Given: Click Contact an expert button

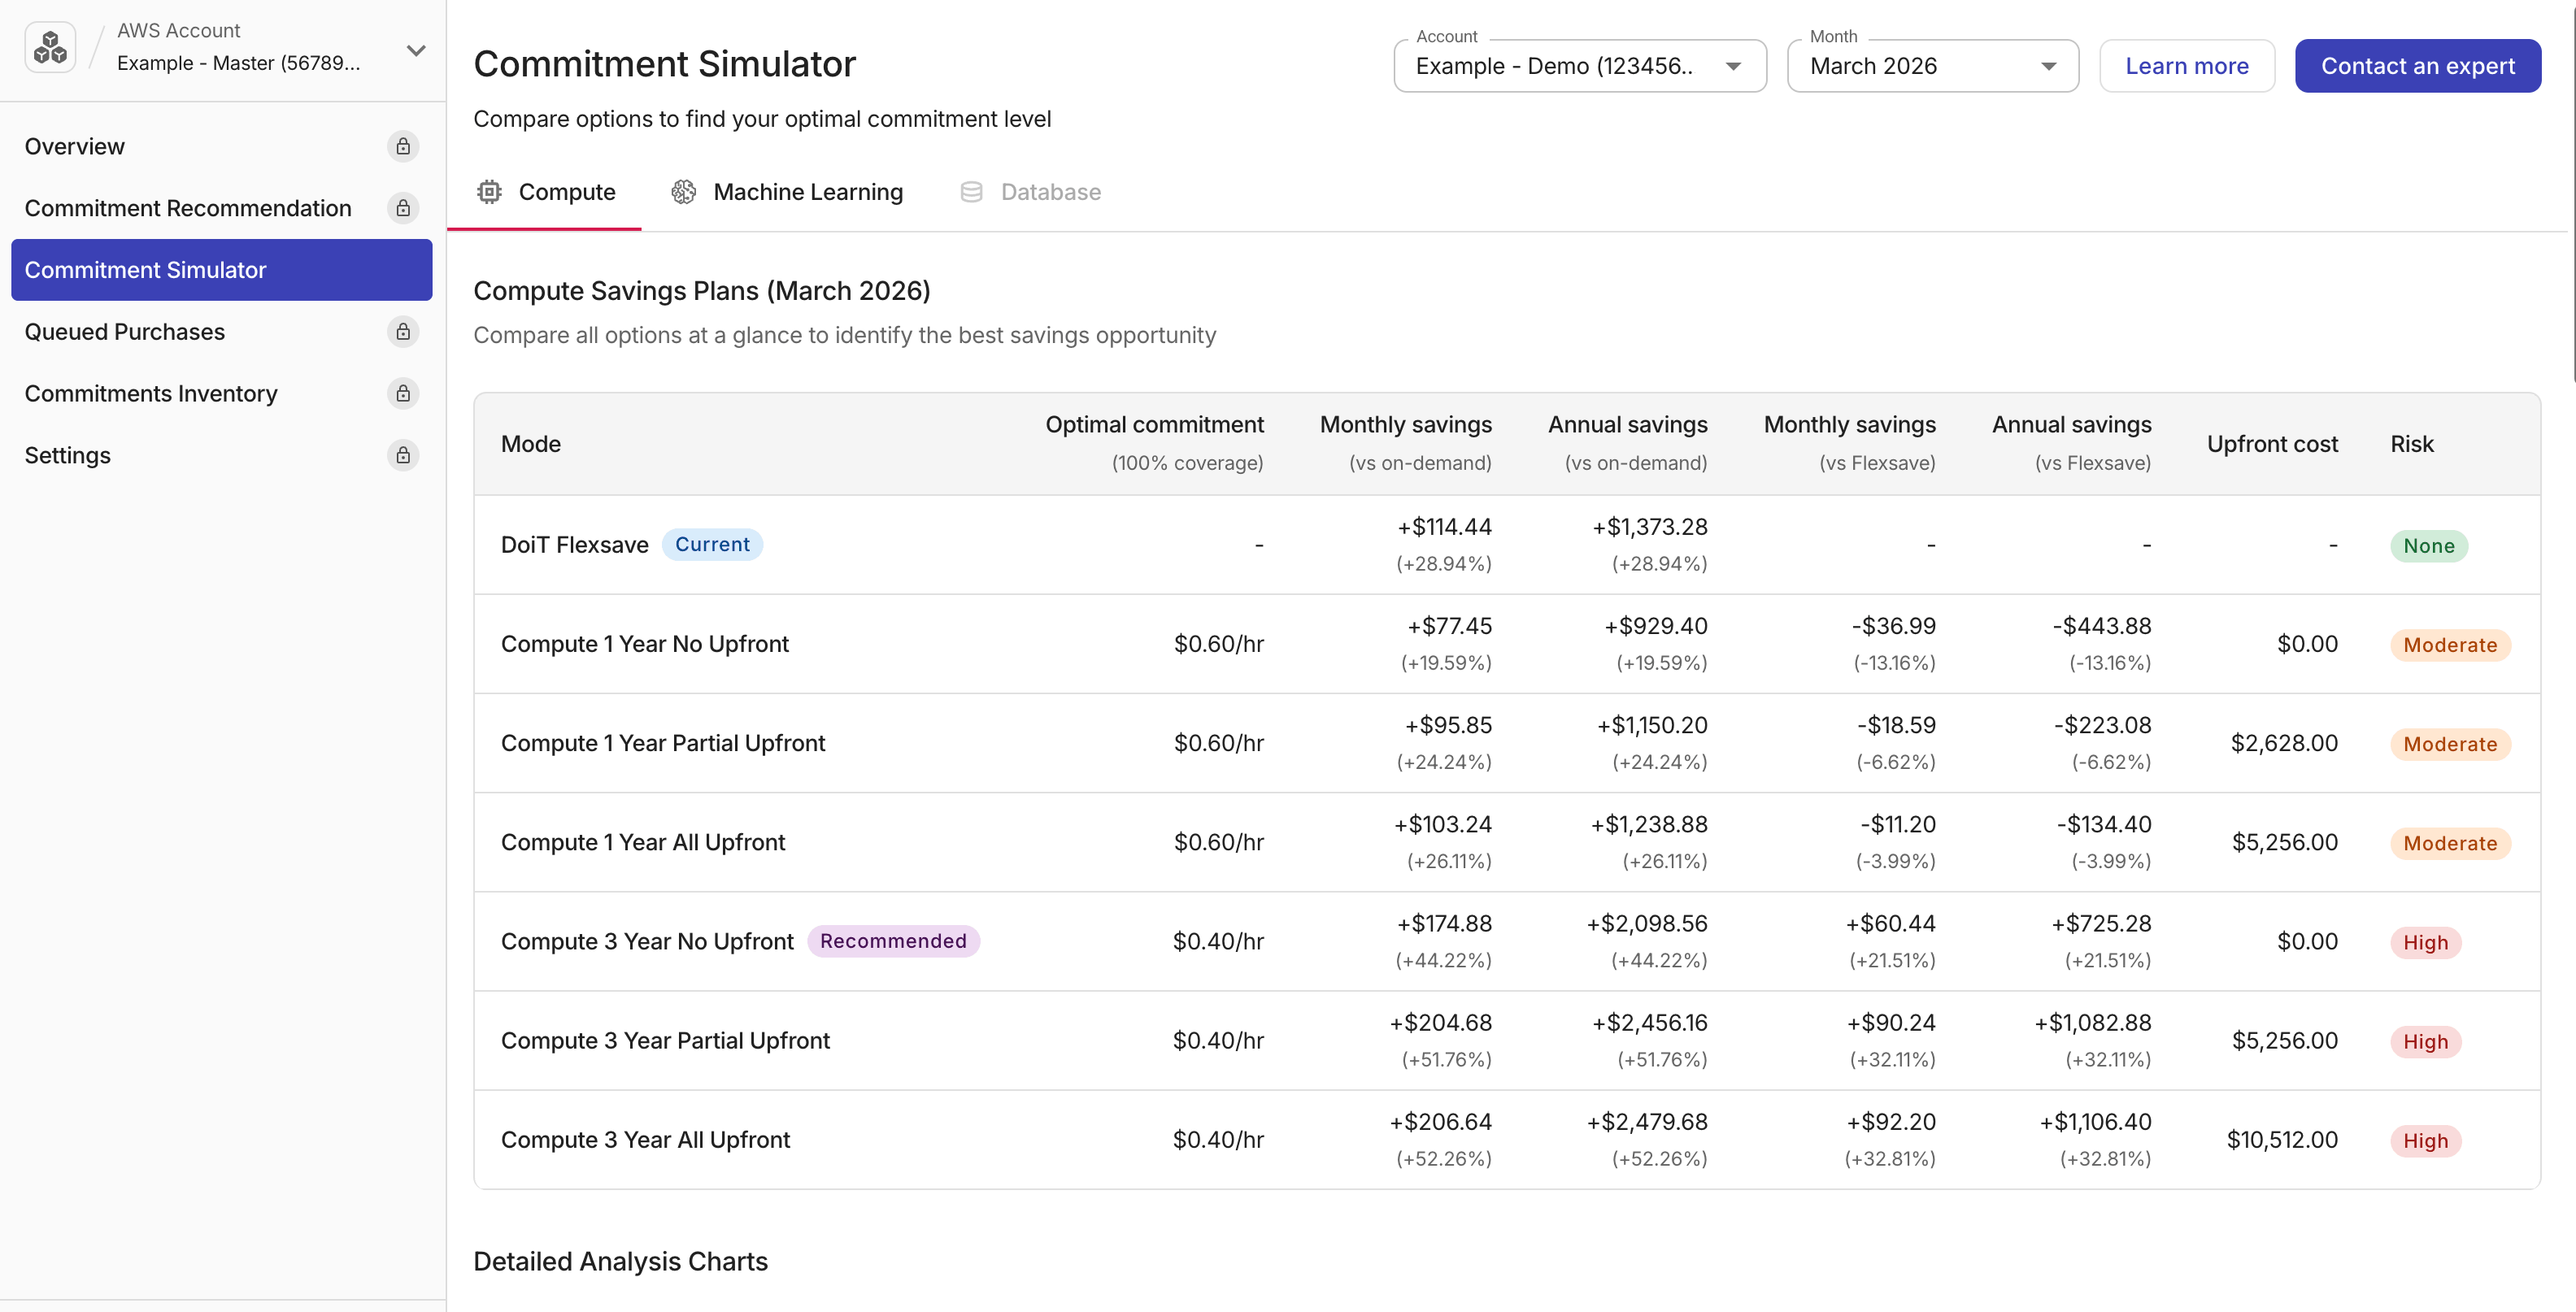Looking at the screenshot, I should pos(2417,66).
